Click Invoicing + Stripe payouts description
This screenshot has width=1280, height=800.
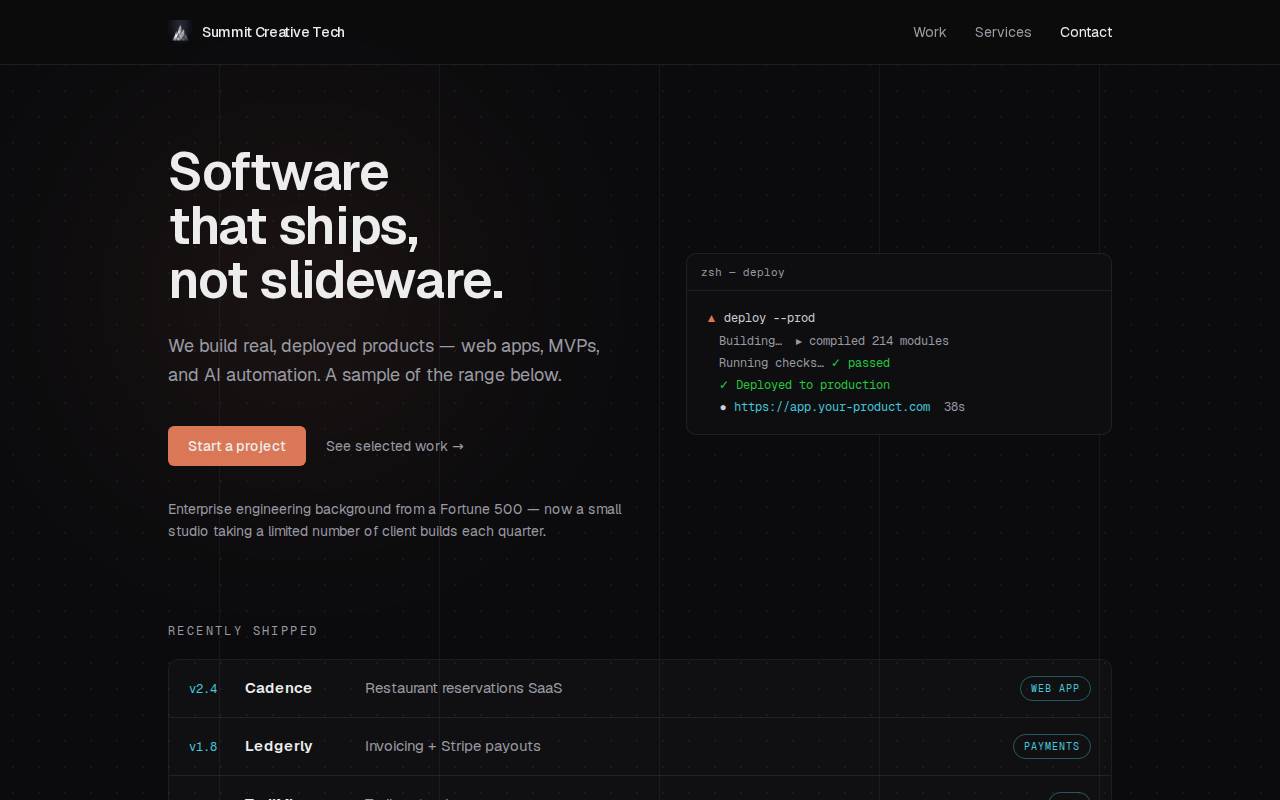pos(453,746)
